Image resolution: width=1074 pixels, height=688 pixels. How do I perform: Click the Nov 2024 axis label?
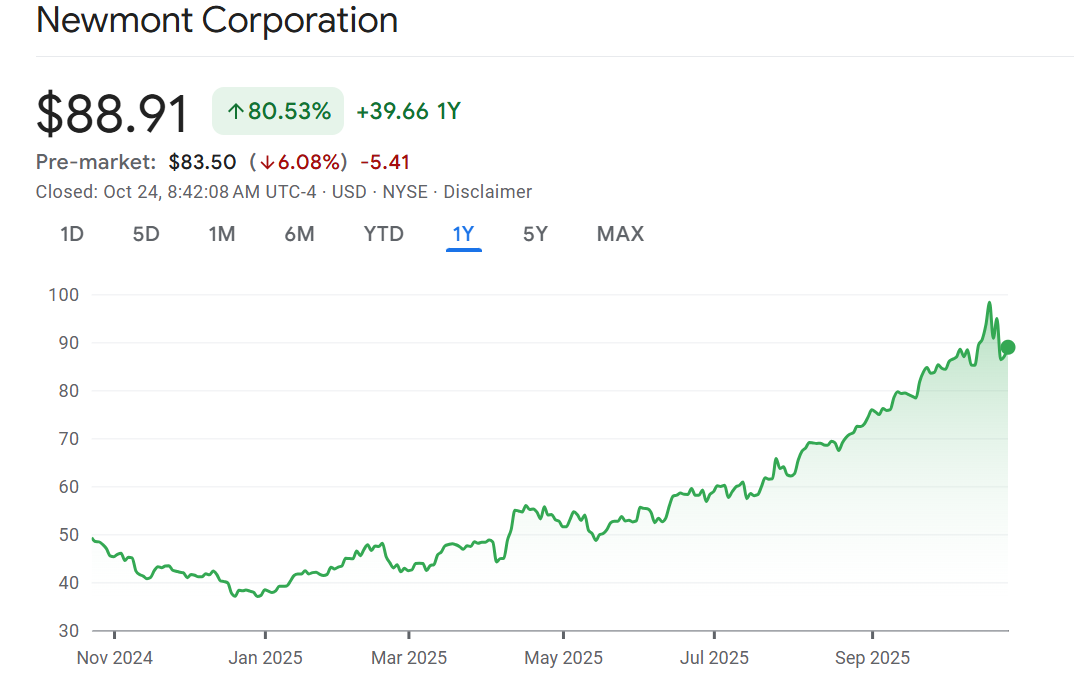(x=114, y=658)
